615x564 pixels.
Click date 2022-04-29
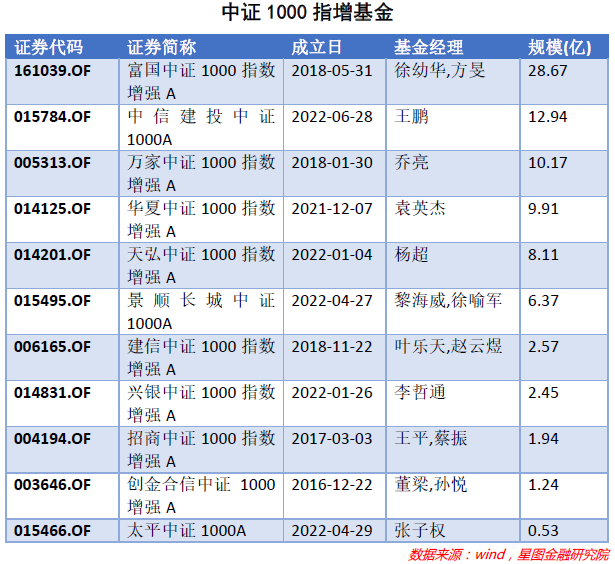click(332, 531)
